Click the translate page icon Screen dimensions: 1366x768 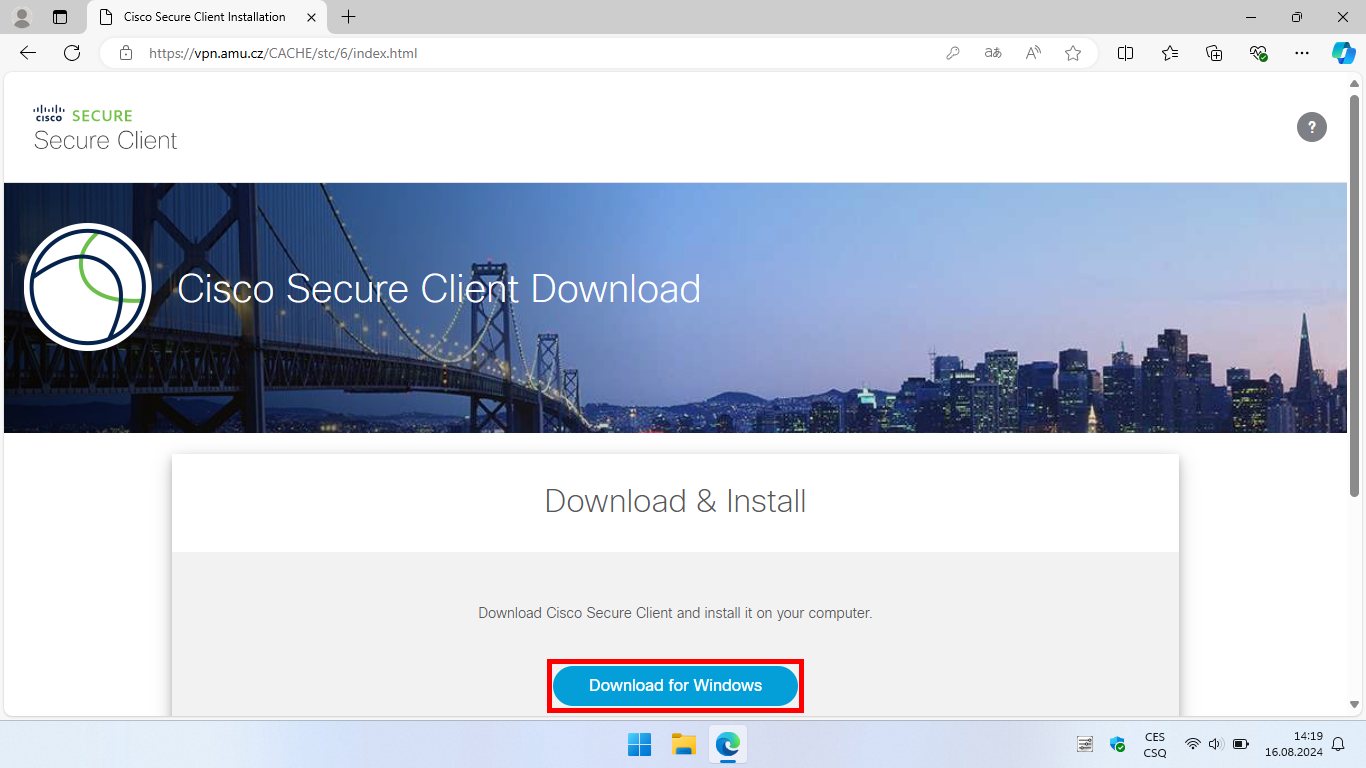[x=993, y=53]
